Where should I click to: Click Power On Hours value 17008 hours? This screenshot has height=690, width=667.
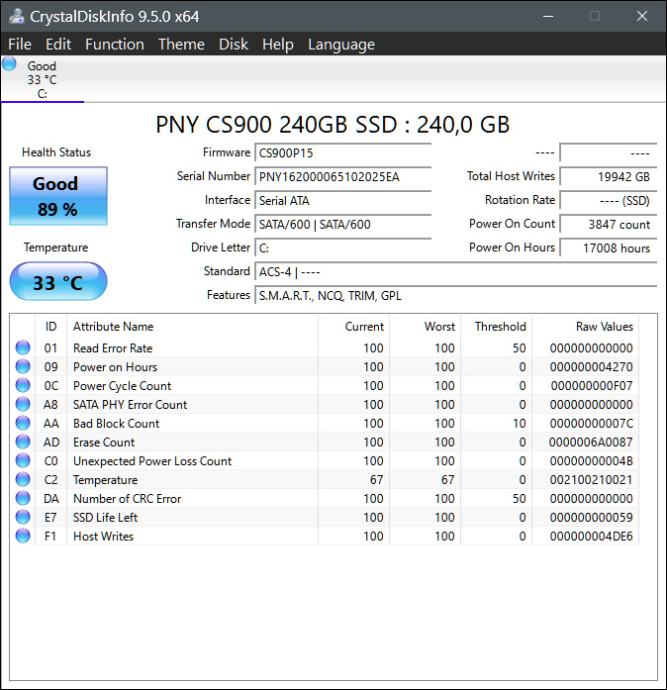[608, 248]
